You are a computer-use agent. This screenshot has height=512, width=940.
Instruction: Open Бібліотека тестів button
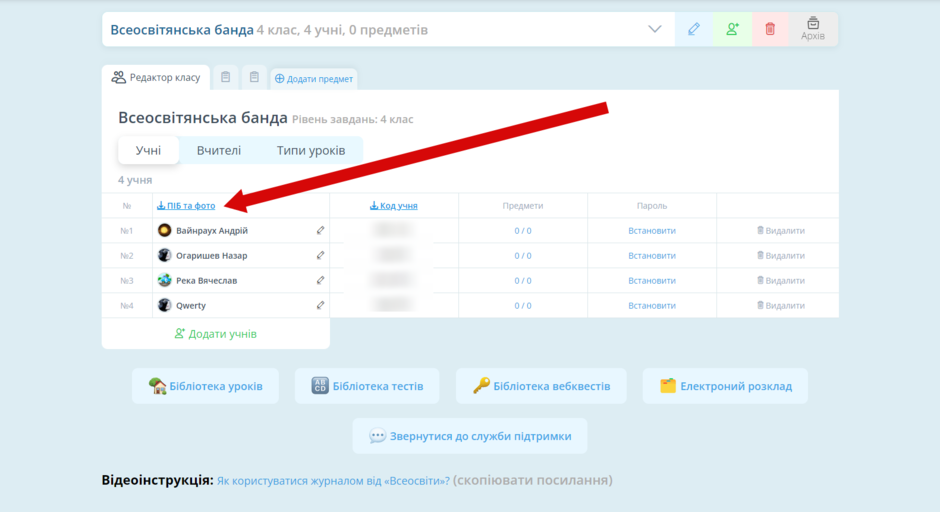[367, 386]
